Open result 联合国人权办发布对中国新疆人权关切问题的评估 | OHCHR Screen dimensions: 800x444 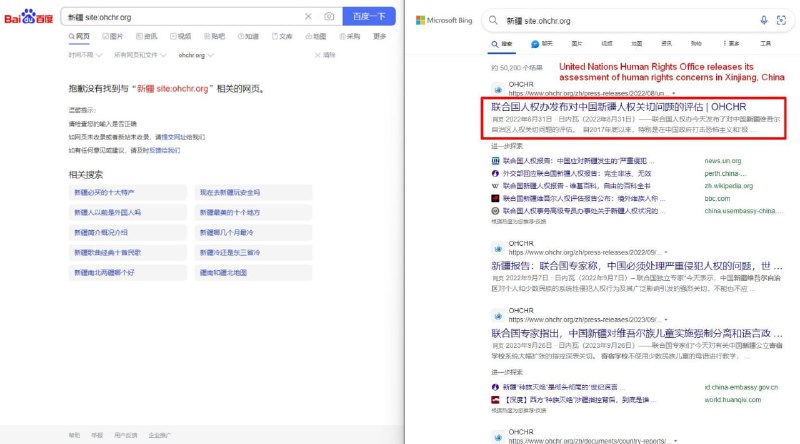(x=618, y=107)
